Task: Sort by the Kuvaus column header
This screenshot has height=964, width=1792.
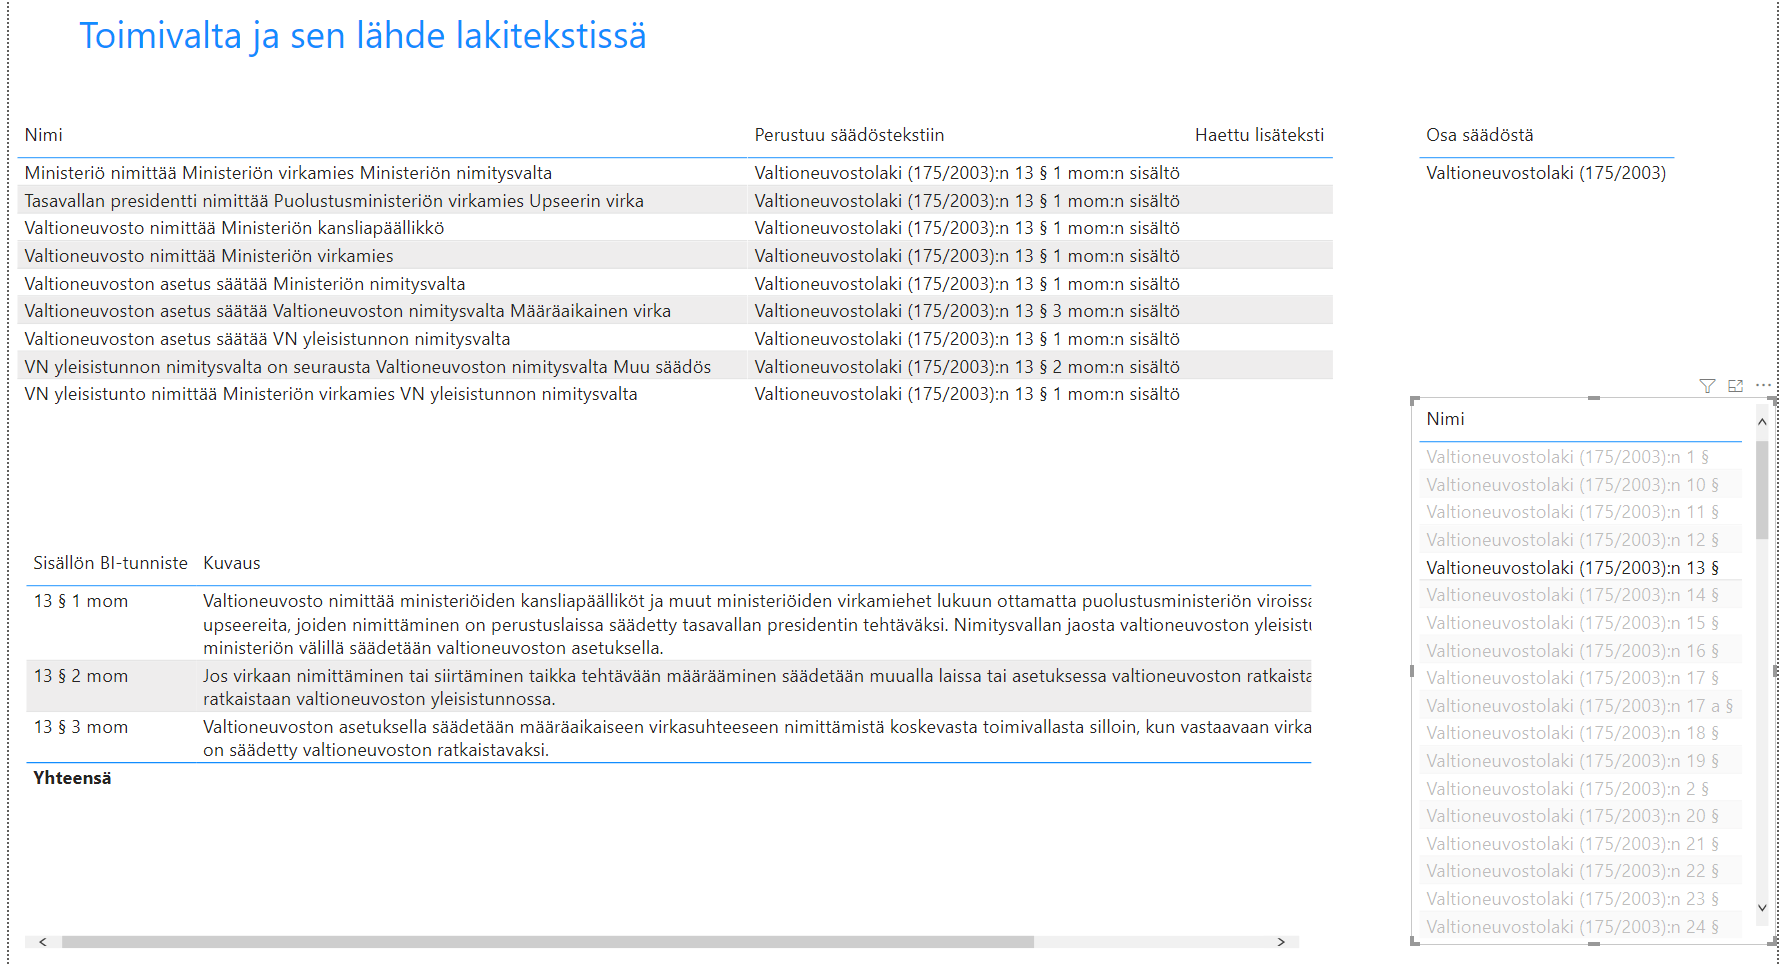Action: click(232, 563)
